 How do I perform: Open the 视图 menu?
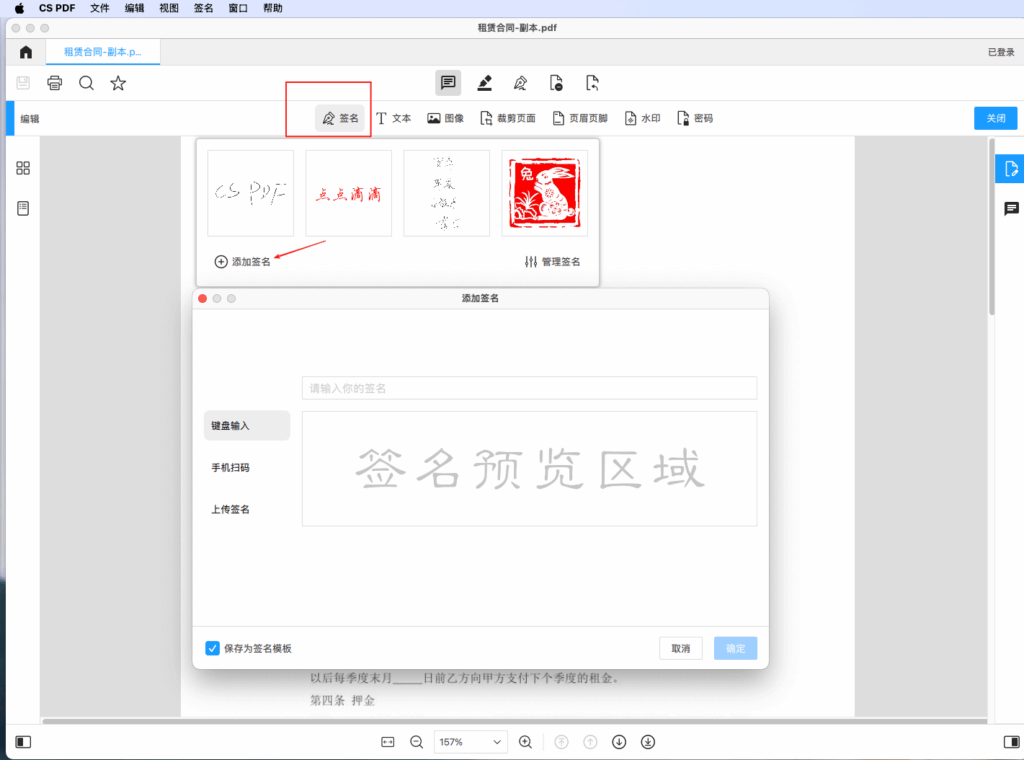coord(169,8)
